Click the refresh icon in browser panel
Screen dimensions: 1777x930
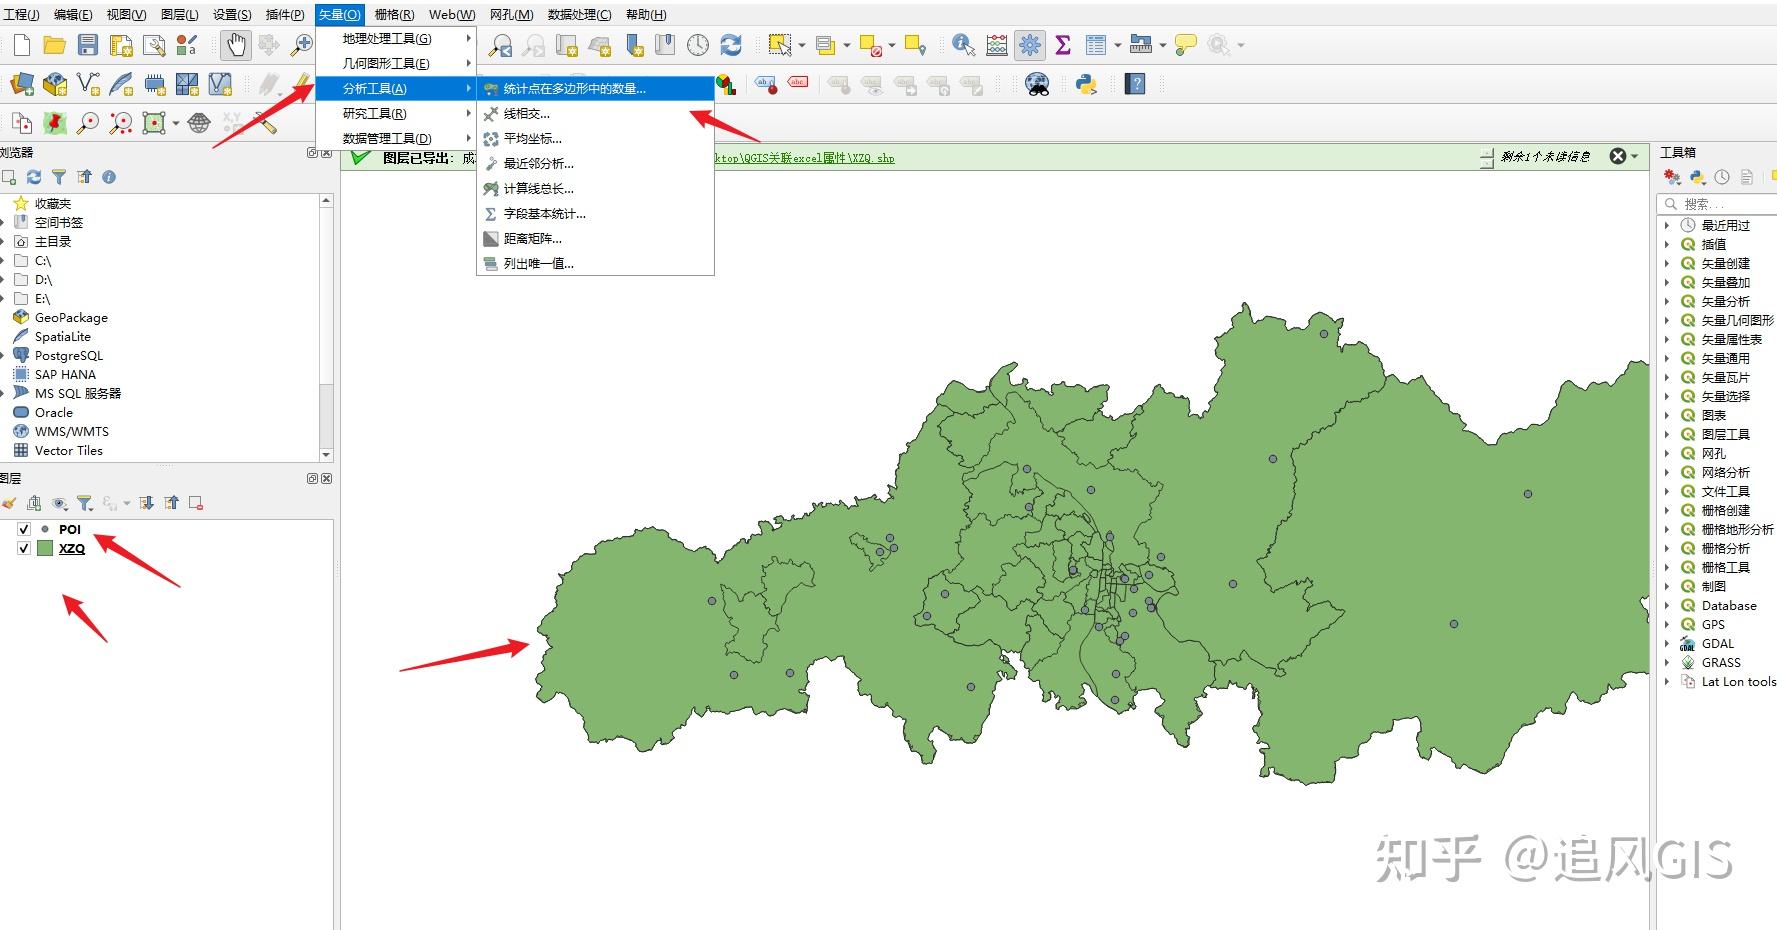tap(34, 177)
